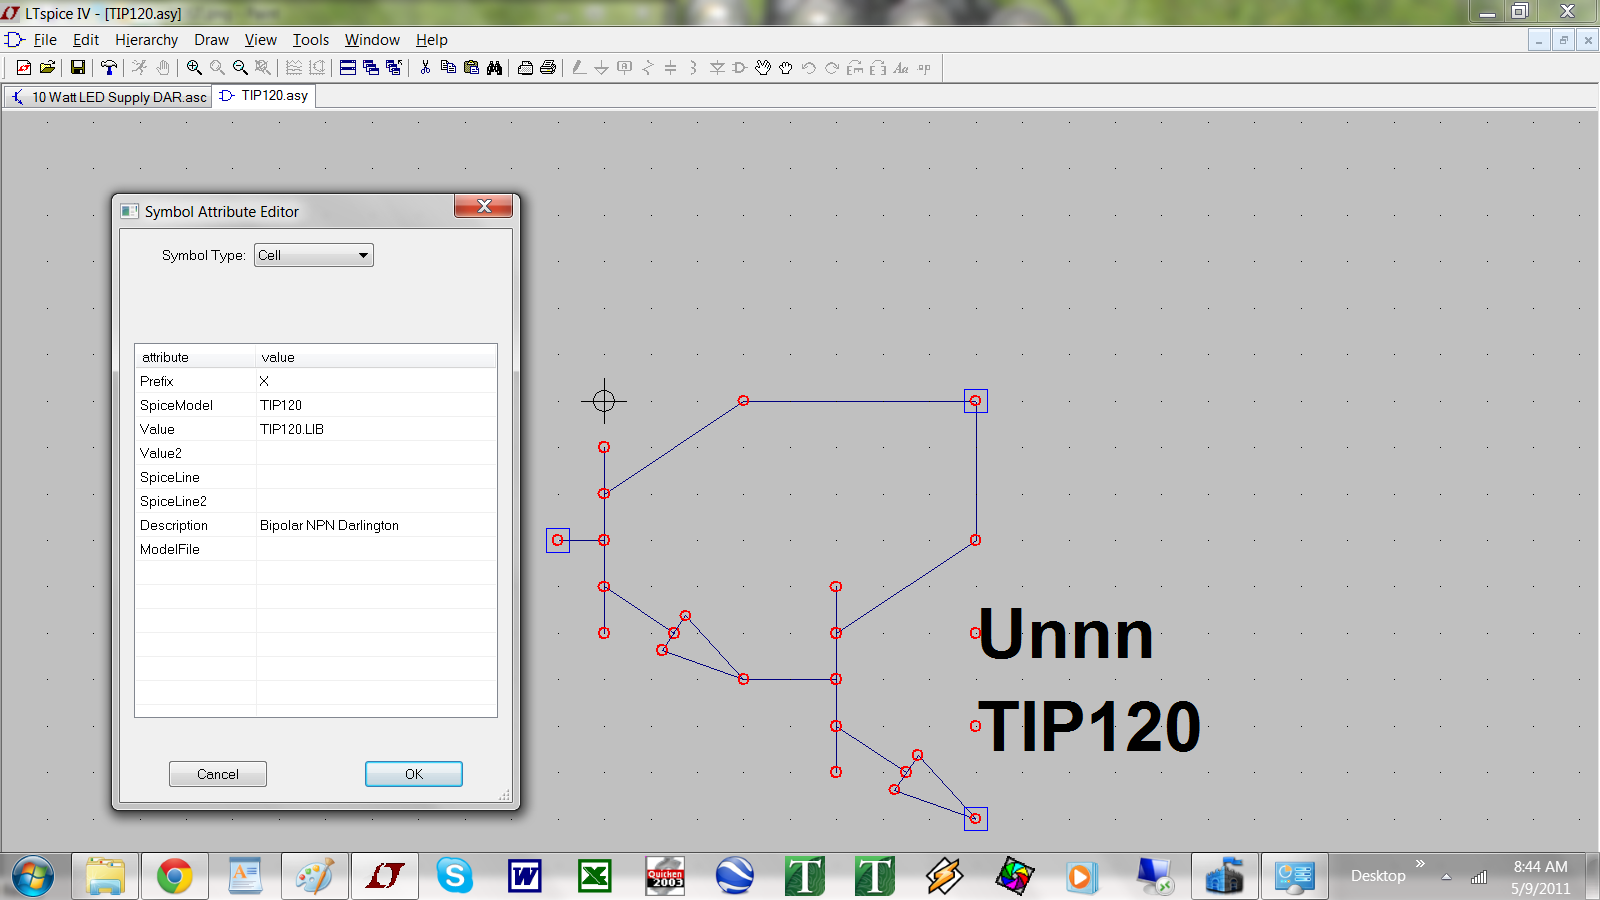Screen dimensions: 1600x900
Task: Click the Zoom Out magnifier icon
Action: 240,67
